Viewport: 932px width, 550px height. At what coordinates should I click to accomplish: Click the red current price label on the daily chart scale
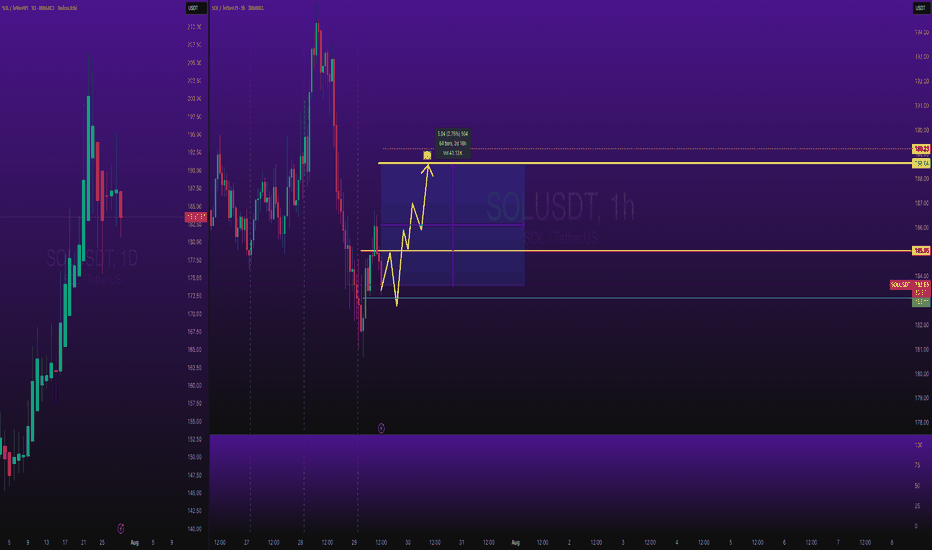196,218
